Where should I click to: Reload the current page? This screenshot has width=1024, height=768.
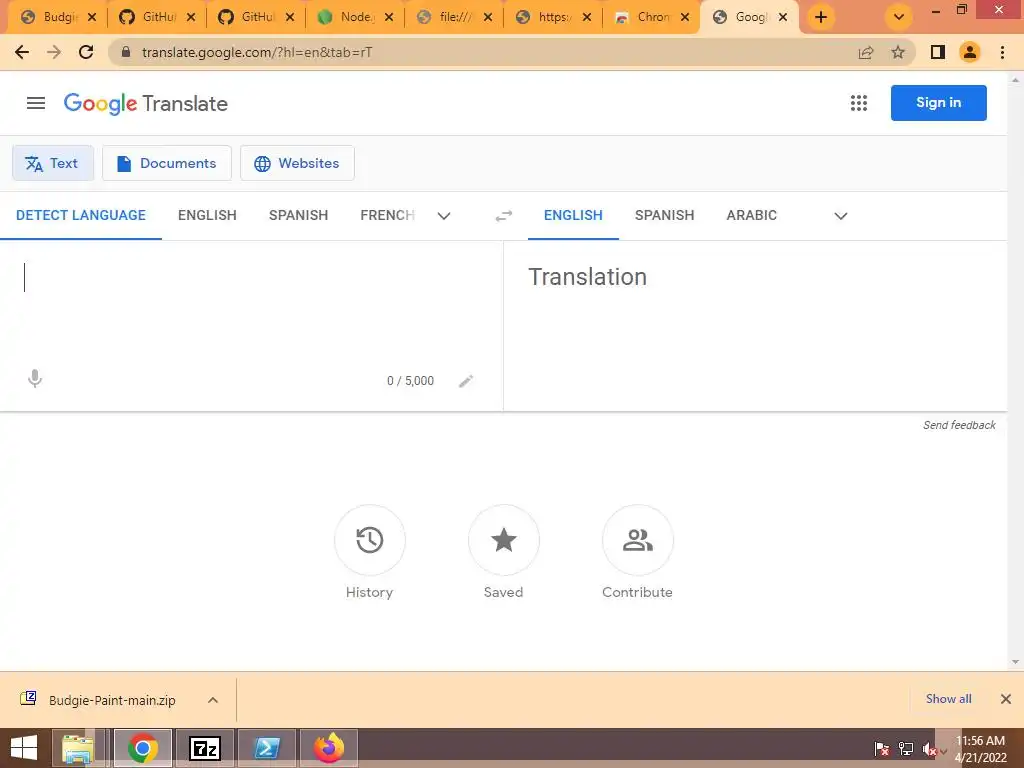pos(86,52)
